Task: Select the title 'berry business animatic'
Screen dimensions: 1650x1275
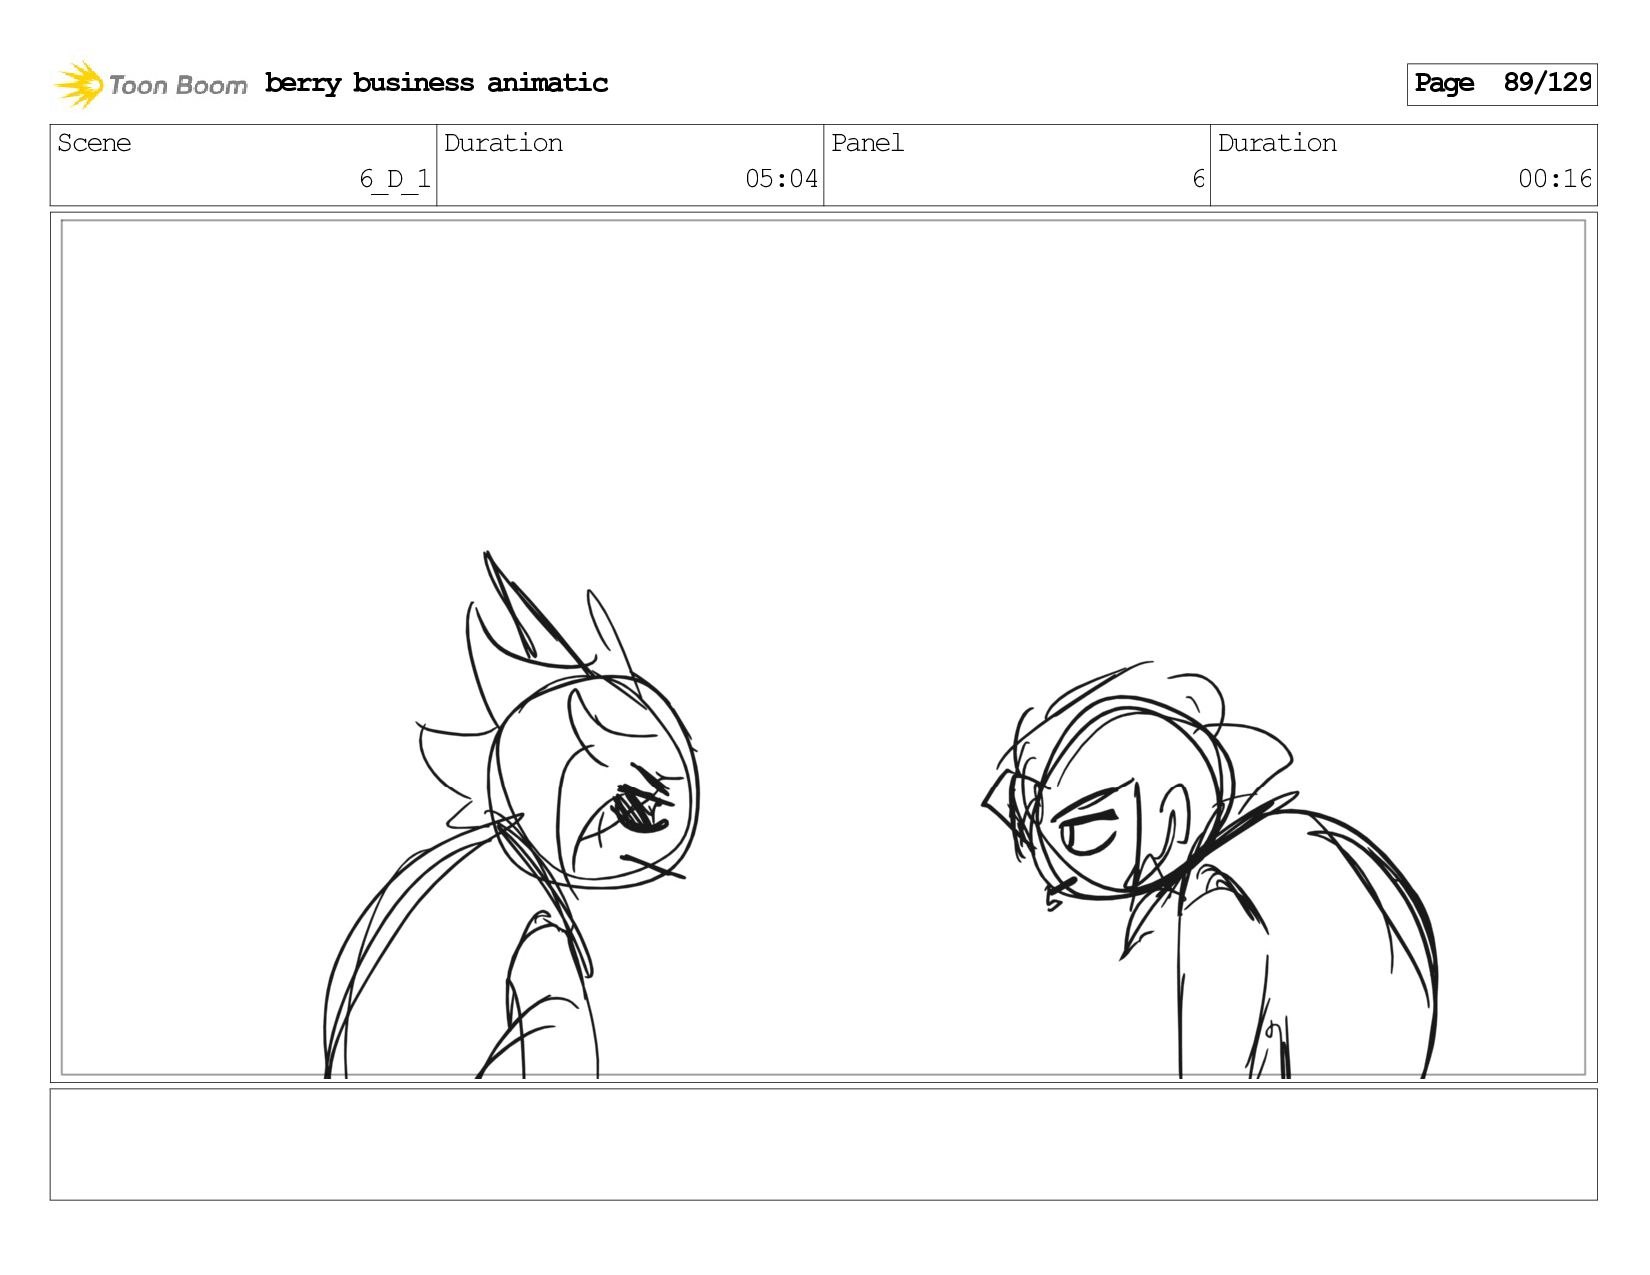Action: click(436, 83)
